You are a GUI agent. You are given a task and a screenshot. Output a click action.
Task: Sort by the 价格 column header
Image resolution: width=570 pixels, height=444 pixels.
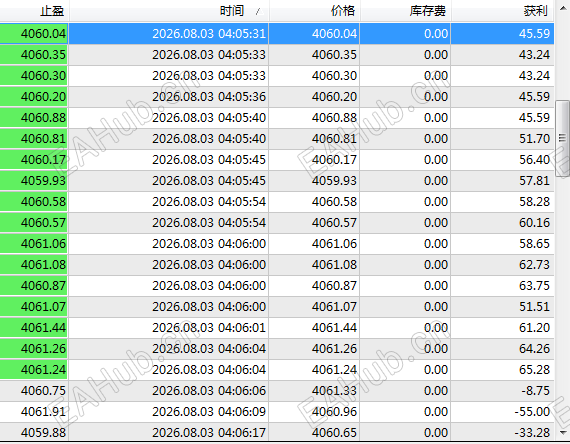click(314, 11)
